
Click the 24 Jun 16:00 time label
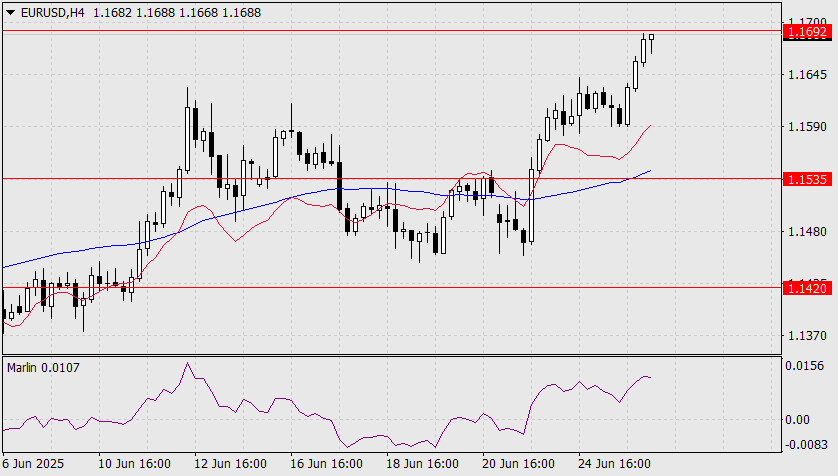[614, 464]
